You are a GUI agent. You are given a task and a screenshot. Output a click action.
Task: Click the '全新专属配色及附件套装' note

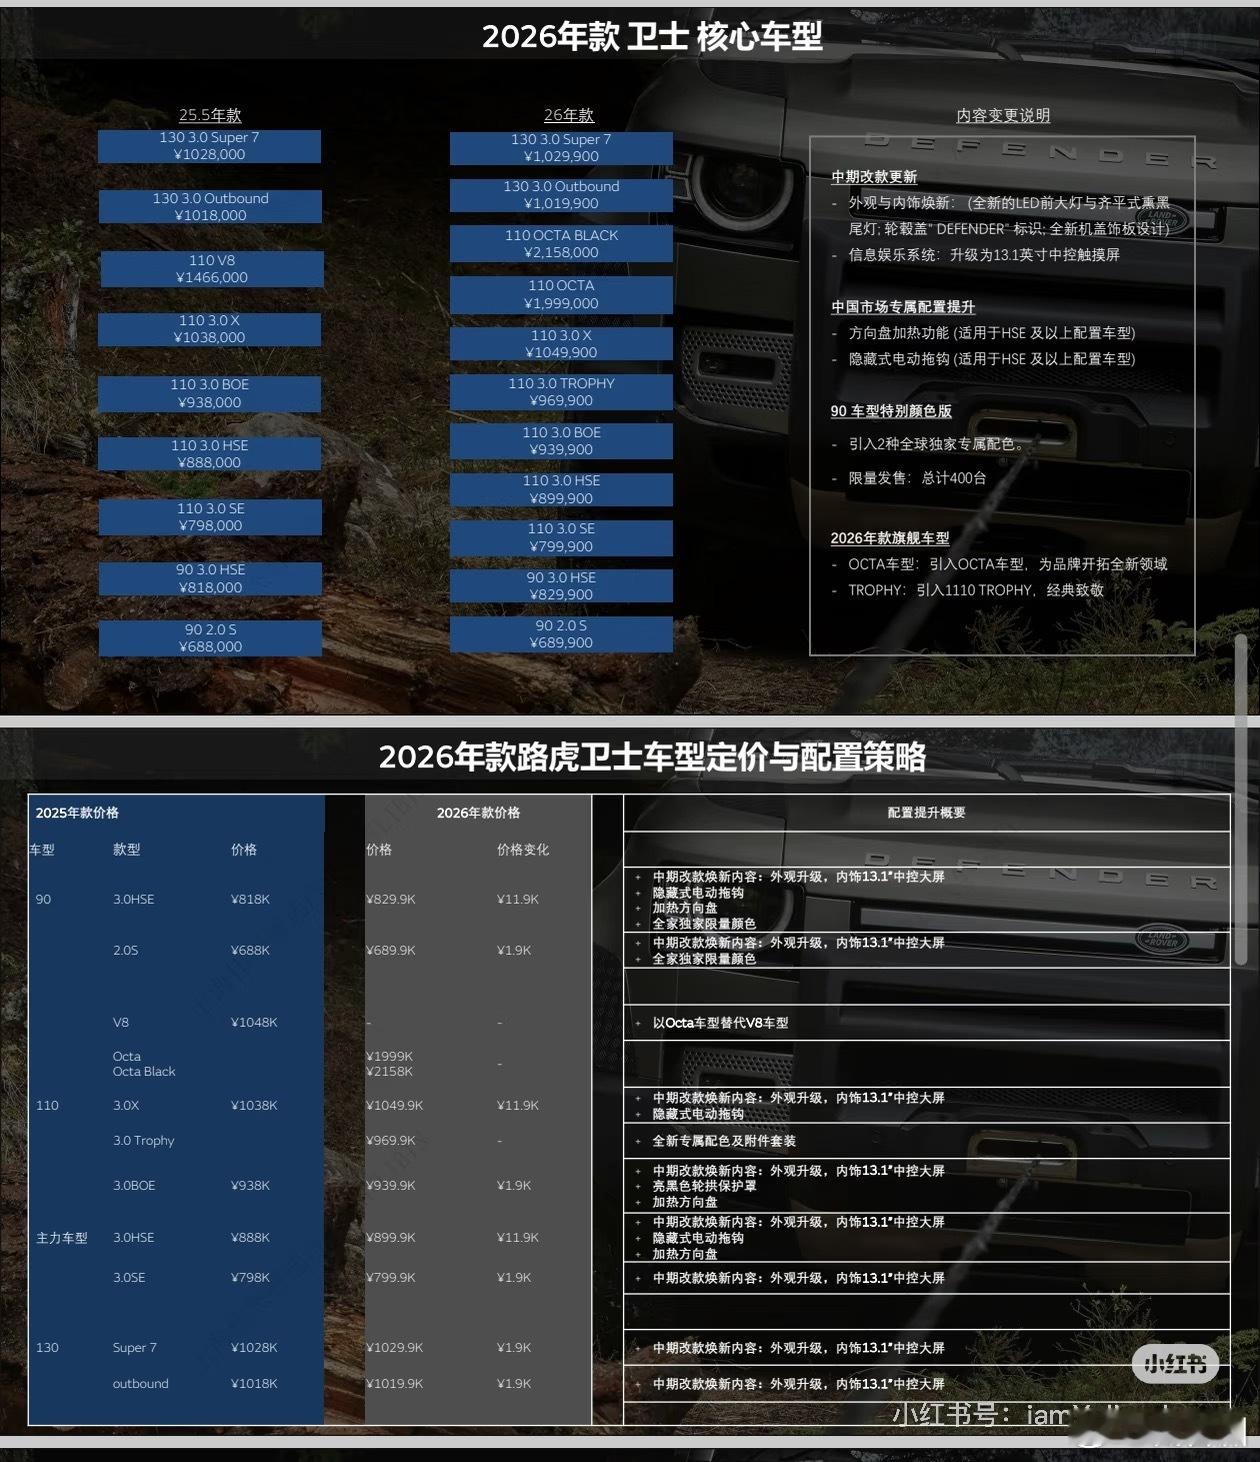(x=724, y=1141)
